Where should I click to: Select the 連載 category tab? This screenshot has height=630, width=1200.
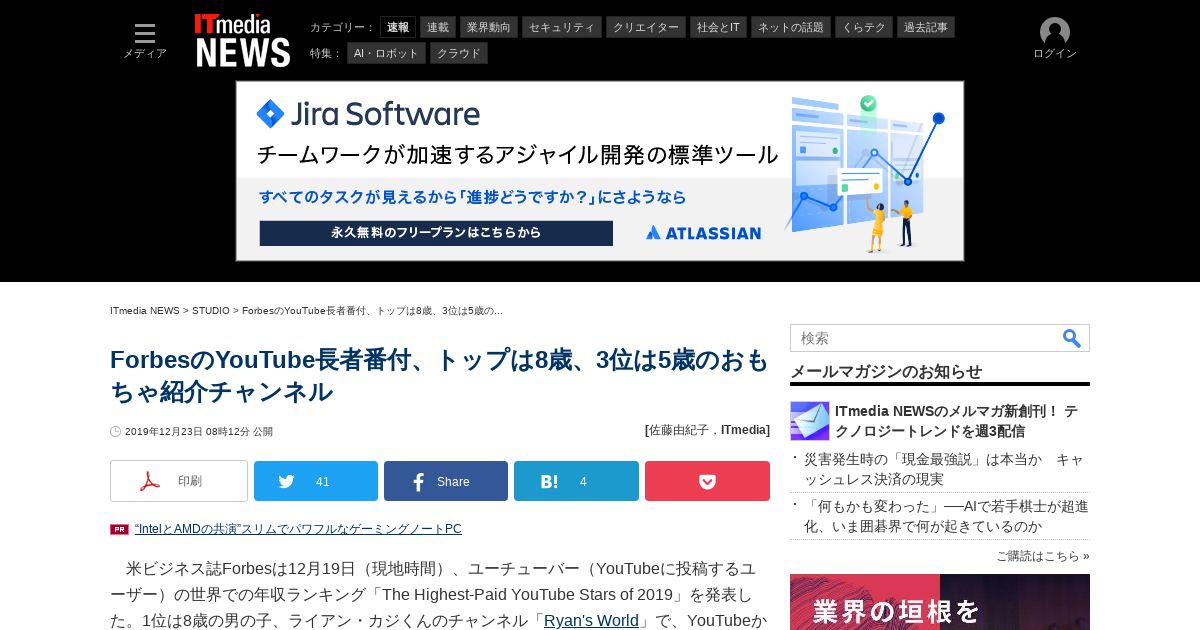(438, 27)
